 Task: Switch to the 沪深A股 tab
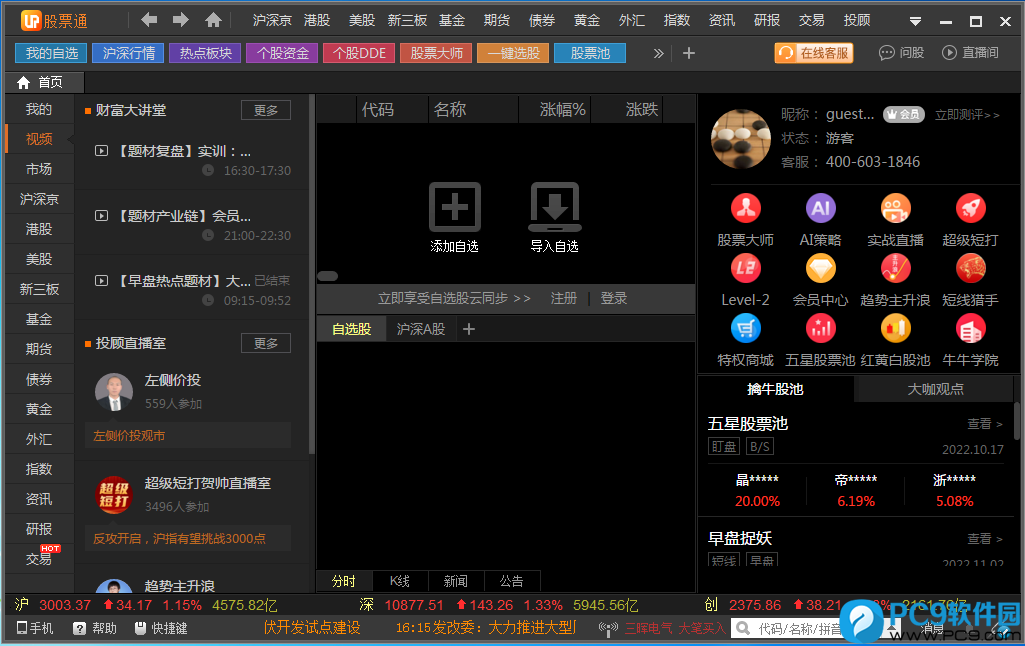(x=420, y=329)
